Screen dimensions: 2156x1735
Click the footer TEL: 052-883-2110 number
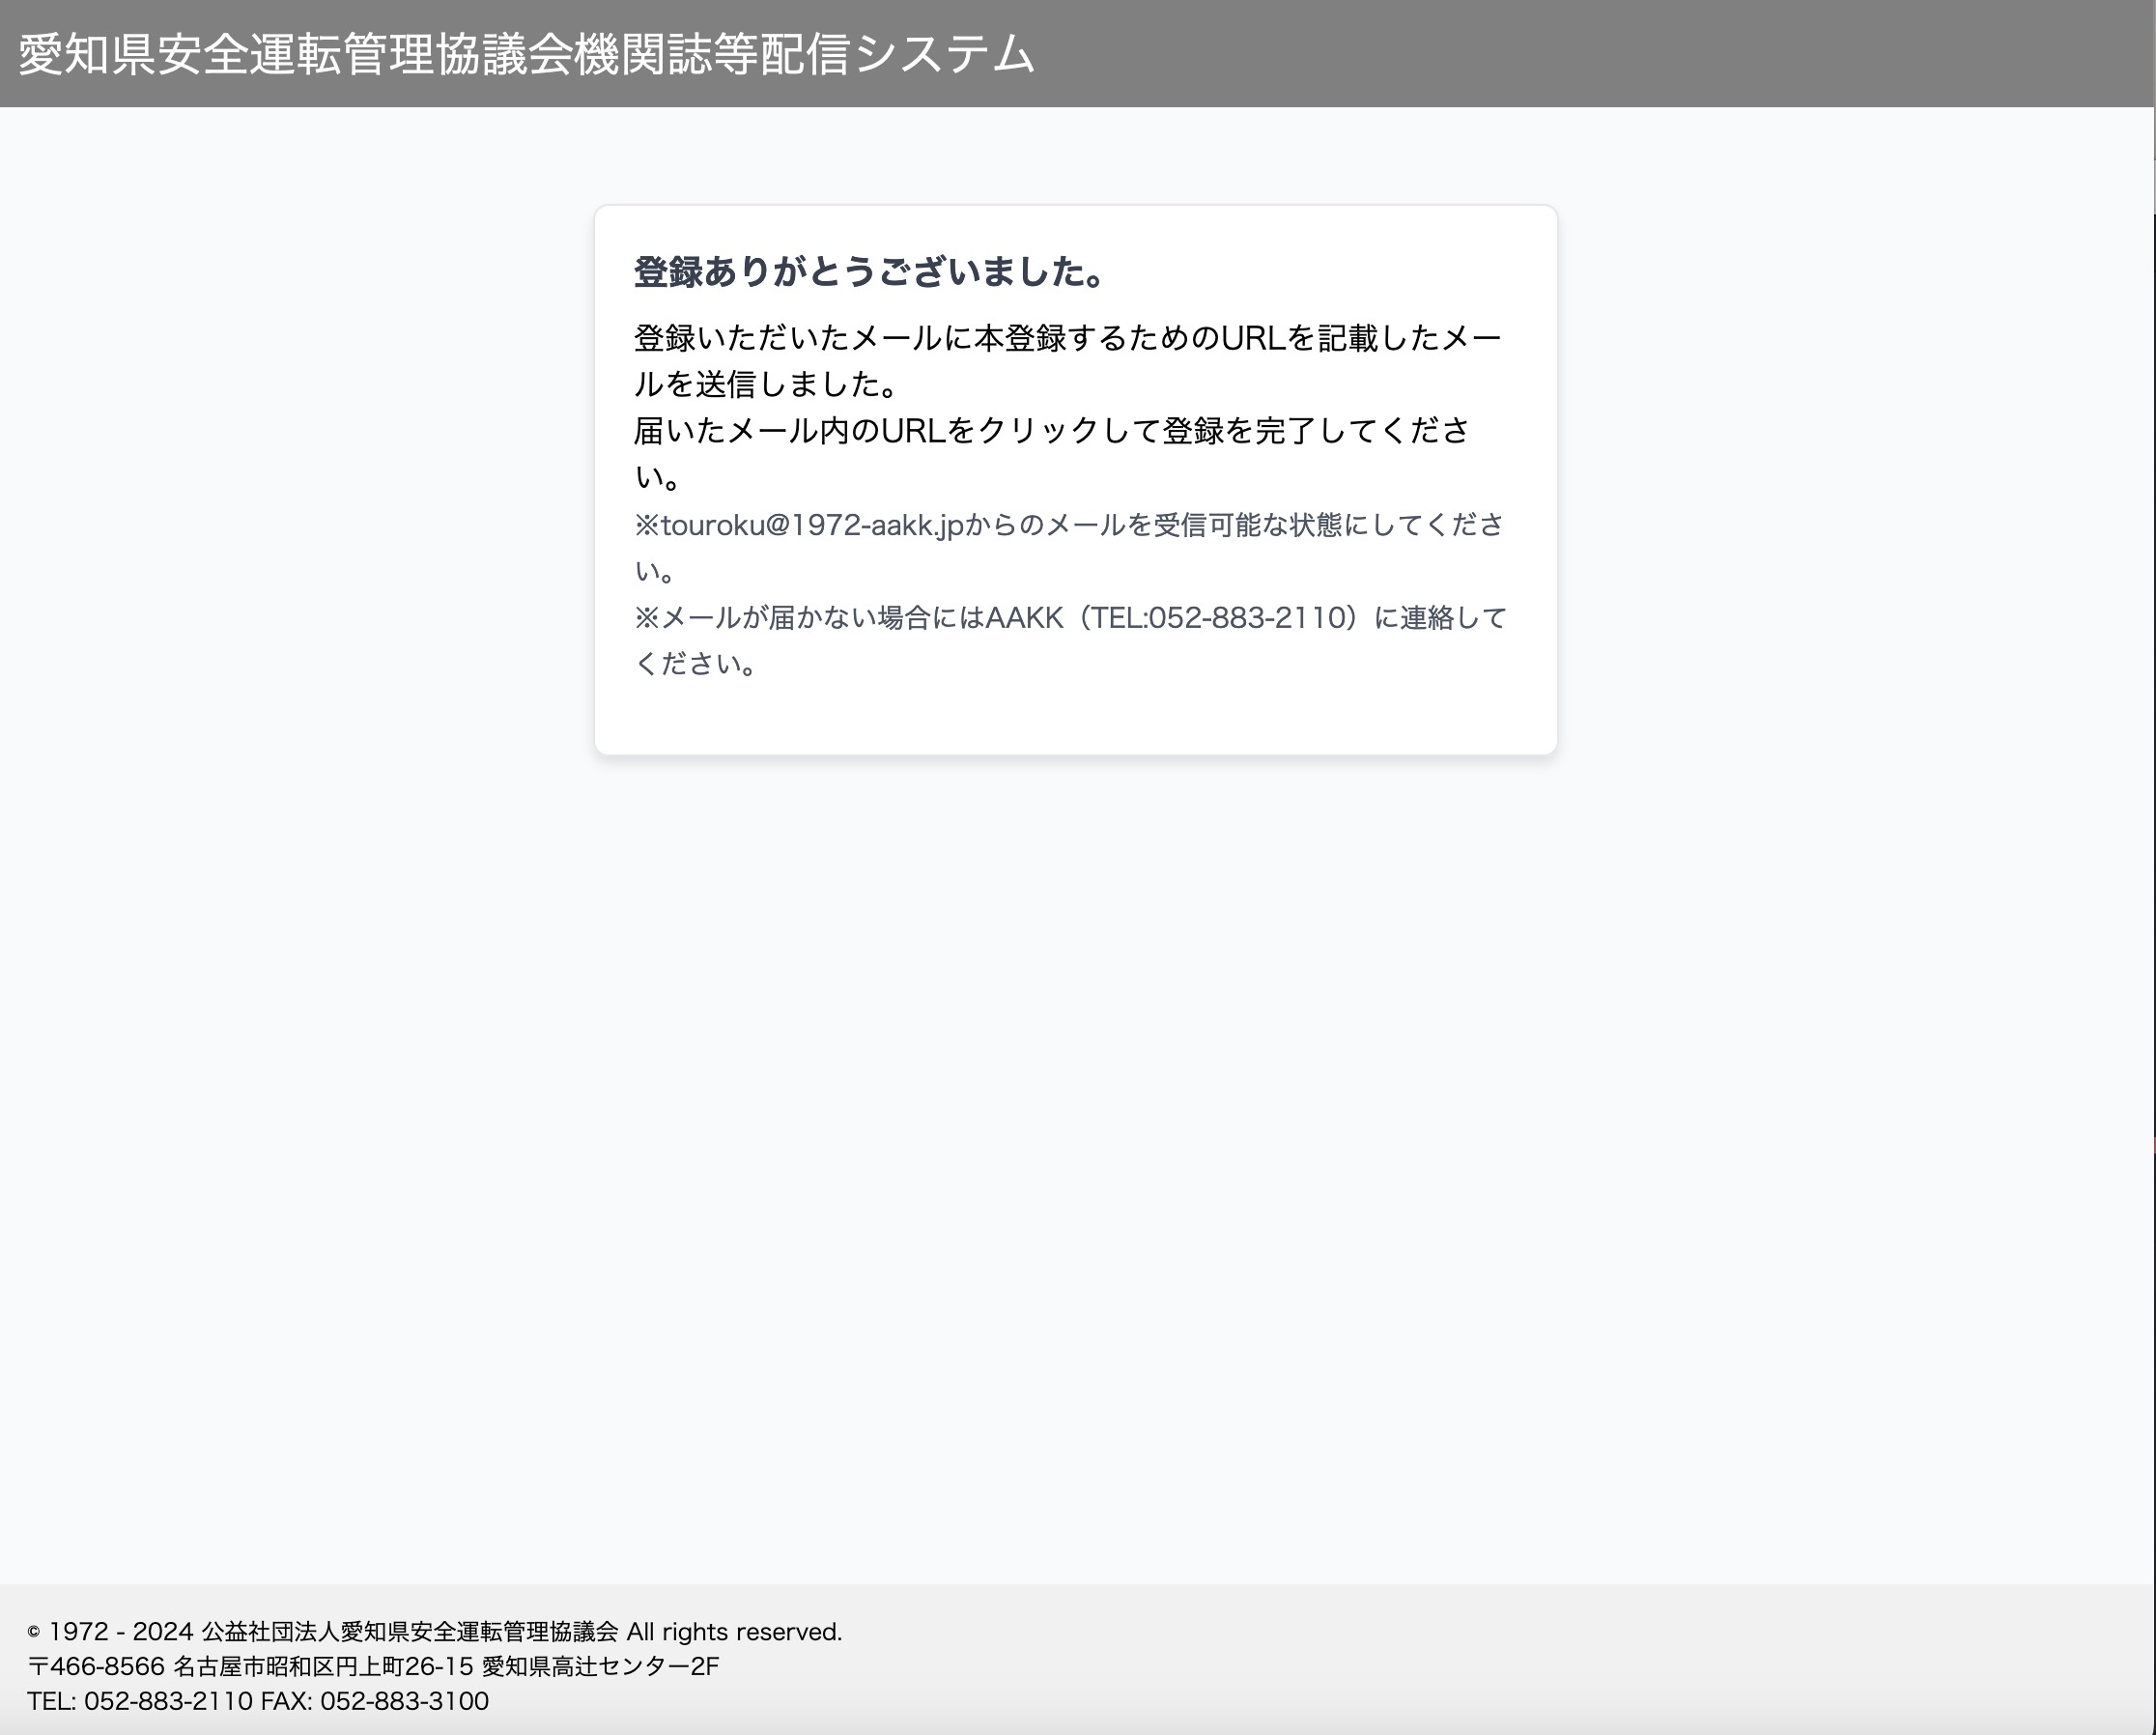pos(140,1701)
